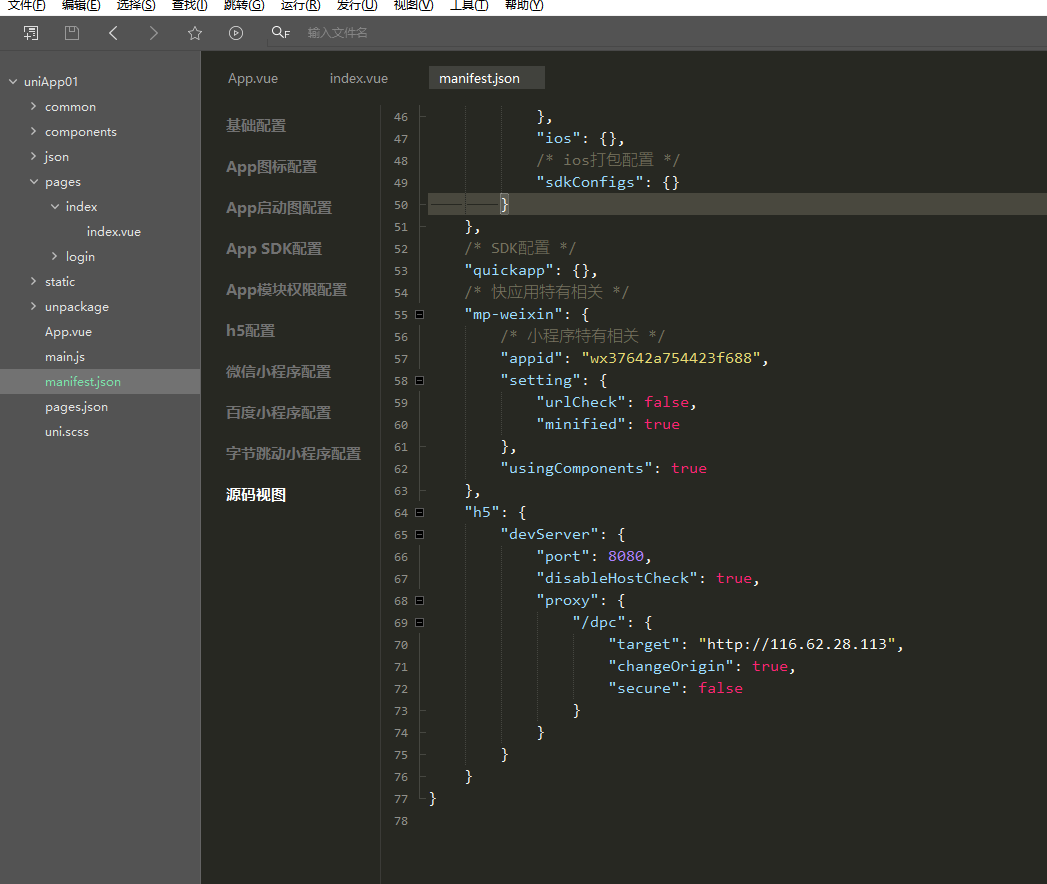Click the file search magnifier icon
Viewport: 1047px width, 884px height.
pyautogui.click(x=280, y=33)
